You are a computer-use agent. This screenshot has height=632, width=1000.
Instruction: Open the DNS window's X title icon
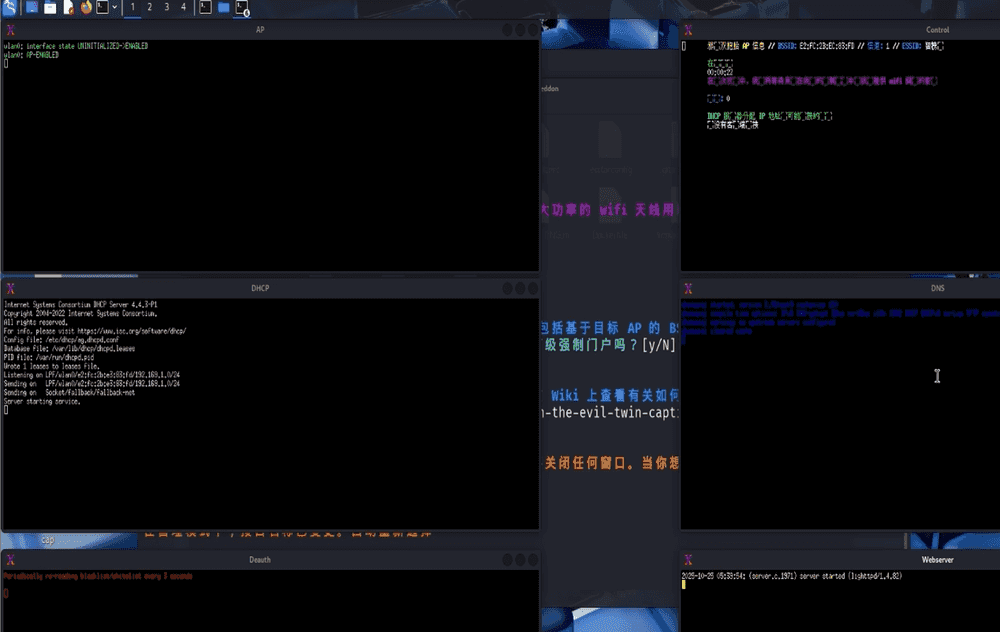[x=688, y=288]
